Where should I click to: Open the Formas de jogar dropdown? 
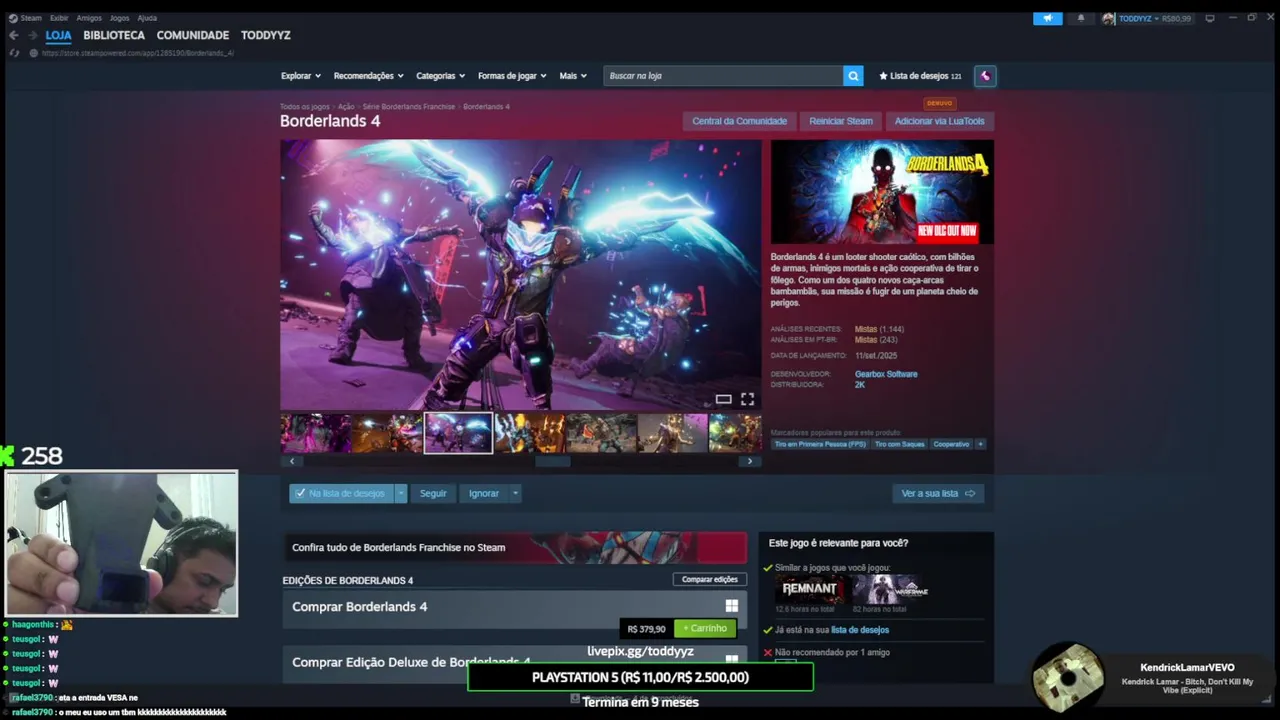513,76
